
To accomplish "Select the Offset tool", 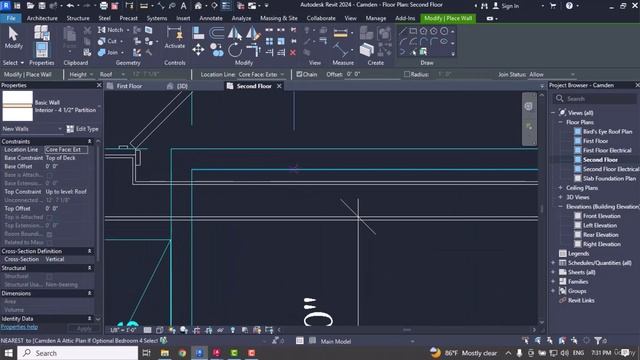I will tap(216, 33).
